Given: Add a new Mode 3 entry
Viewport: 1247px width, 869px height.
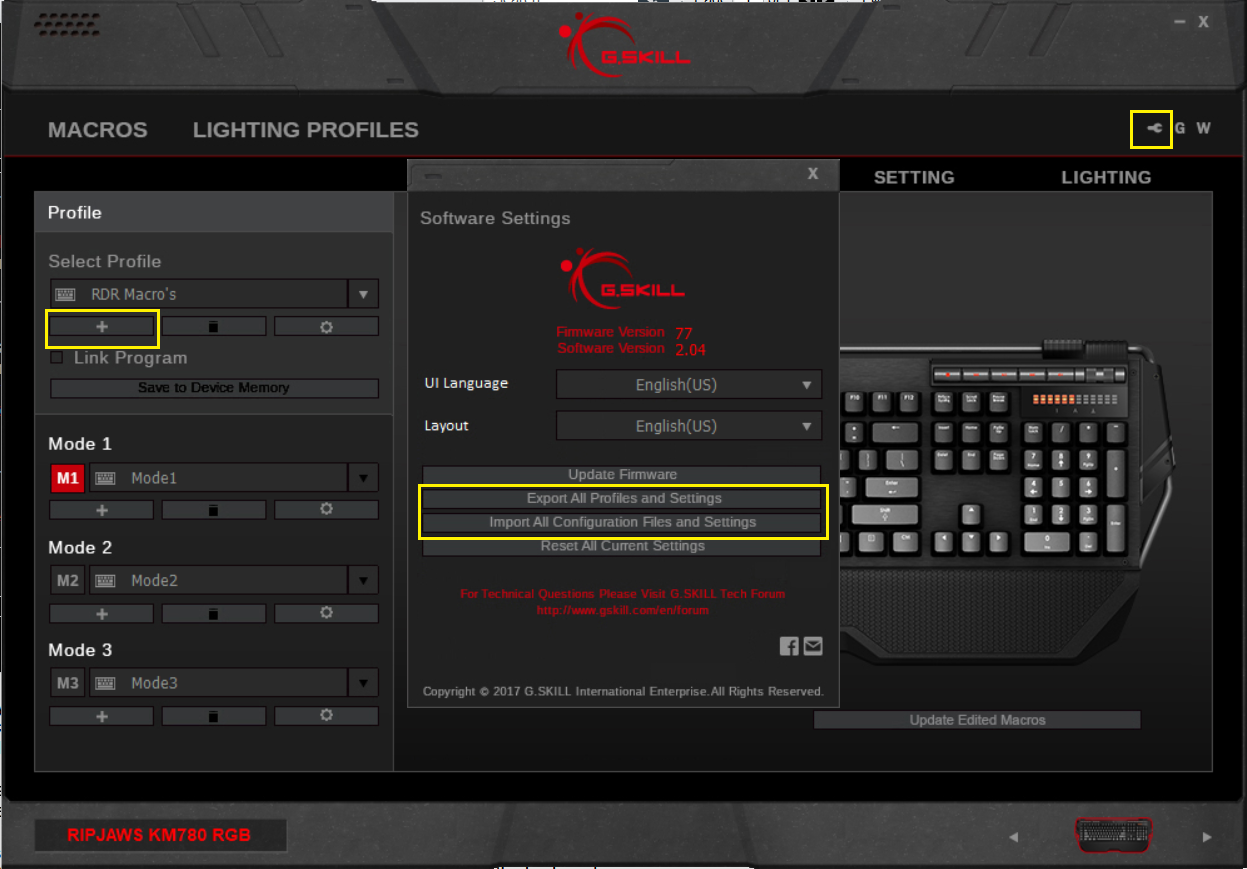Looking at the screenshot, I should (x=101, y=716).
